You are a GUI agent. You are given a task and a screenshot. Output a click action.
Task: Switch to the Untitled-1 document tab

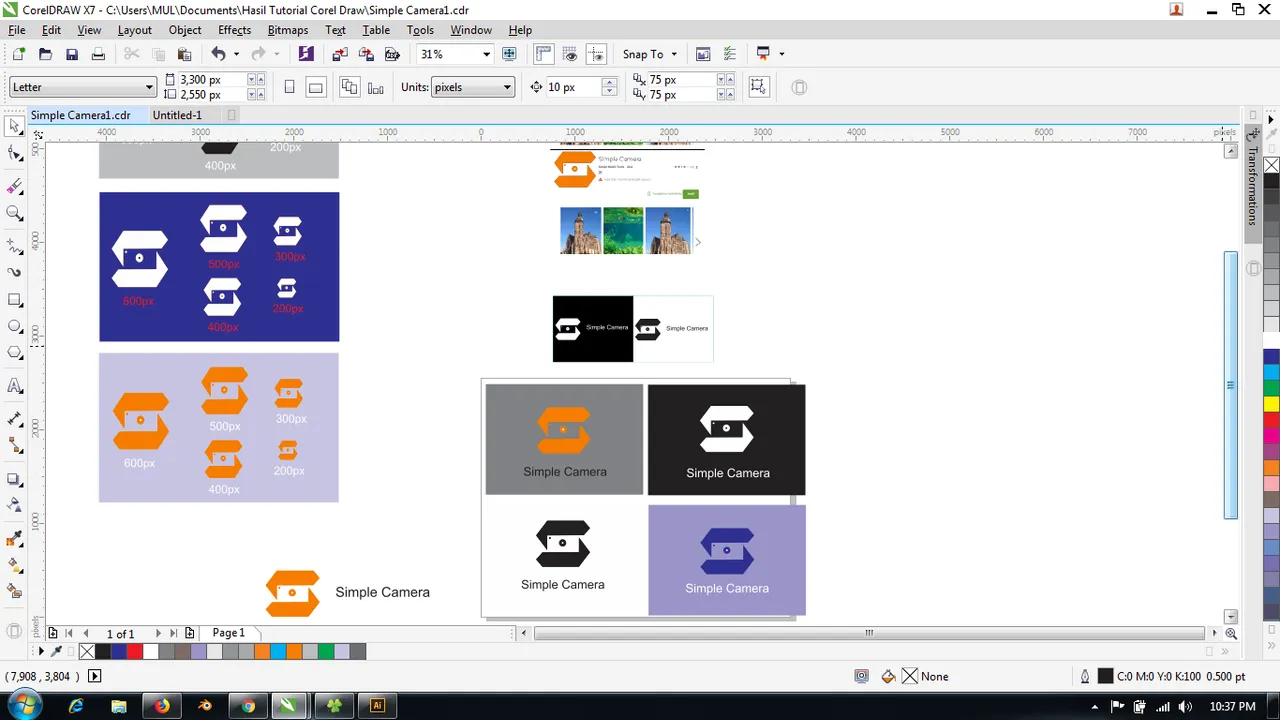pos(177,115)
